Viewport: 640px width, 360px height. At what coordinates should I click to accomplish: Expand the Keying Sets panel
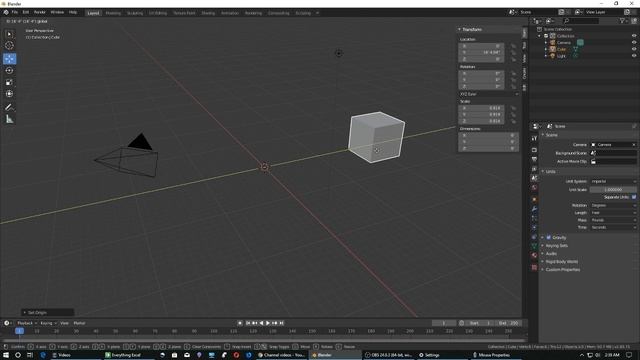tap(556, 246)
